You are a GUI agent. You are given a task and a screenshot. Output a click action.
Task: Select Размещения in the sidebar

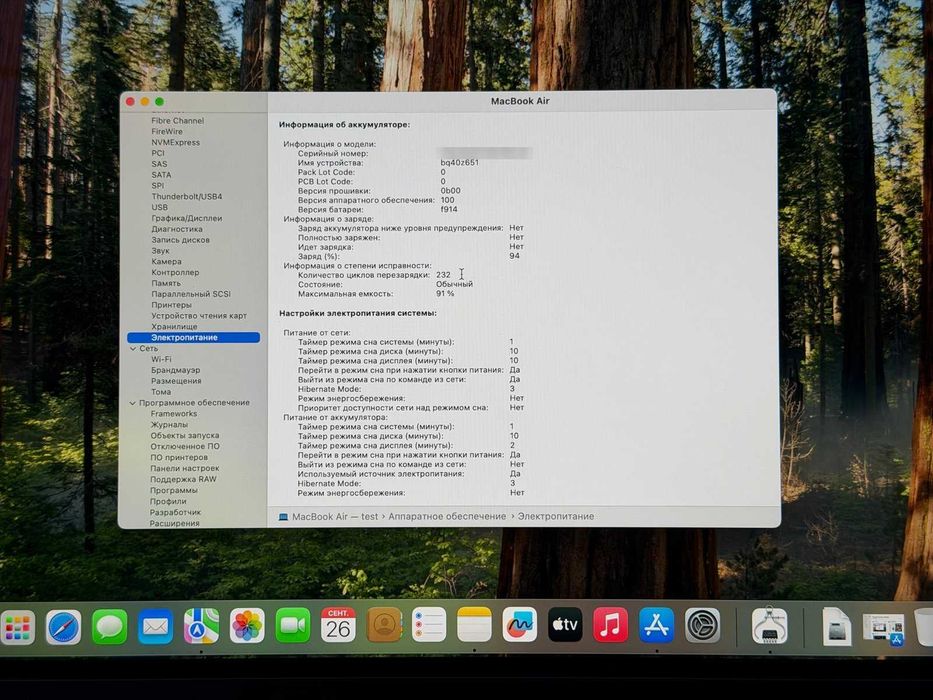pyautogui.click(x=176, y=381)
